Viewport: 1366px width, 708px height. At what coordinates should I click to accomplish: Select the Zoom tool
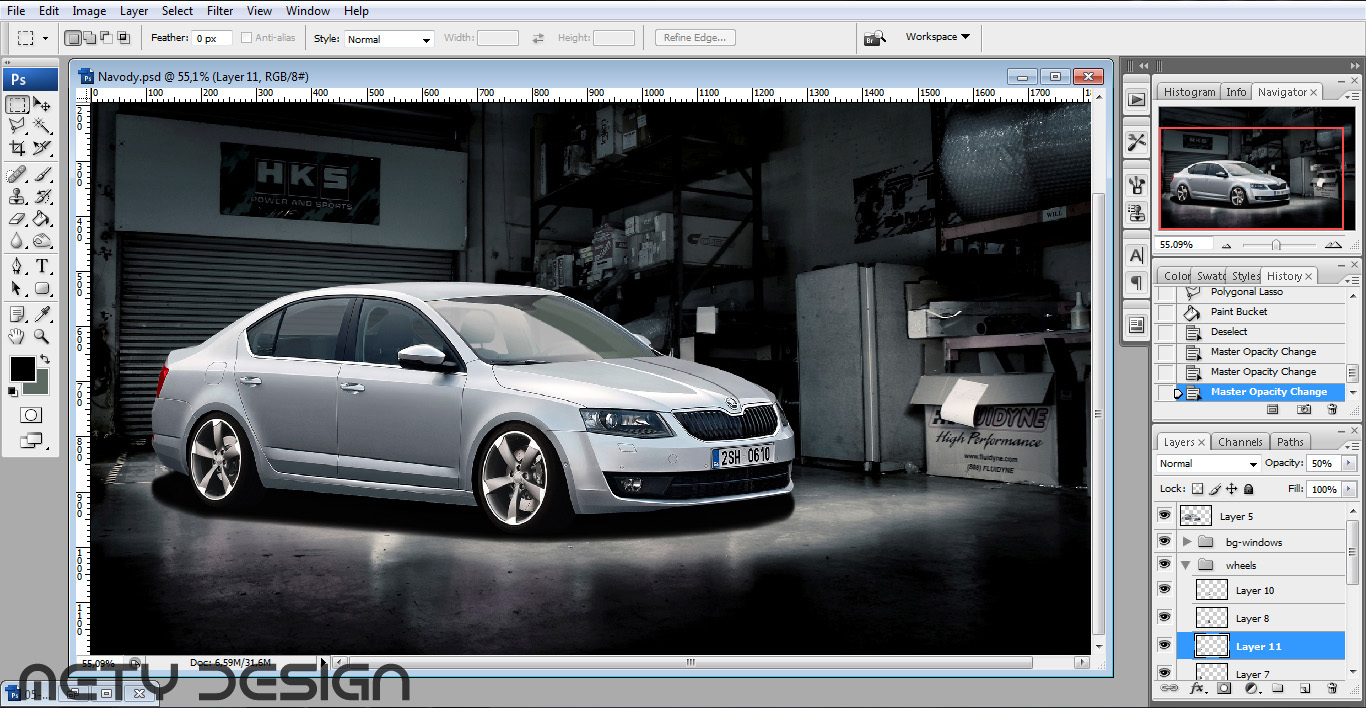[x=42, y=337]
